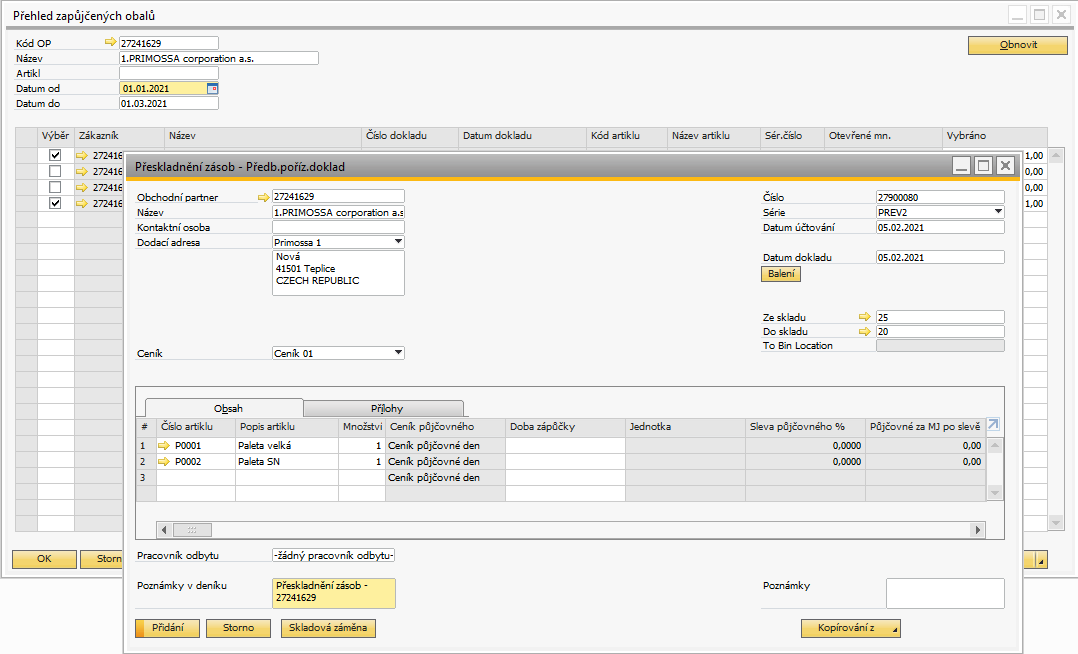Follow the Zákazník link arrow in second overview row
This screenshot has width=1078, height=654.
click(82, 171)
